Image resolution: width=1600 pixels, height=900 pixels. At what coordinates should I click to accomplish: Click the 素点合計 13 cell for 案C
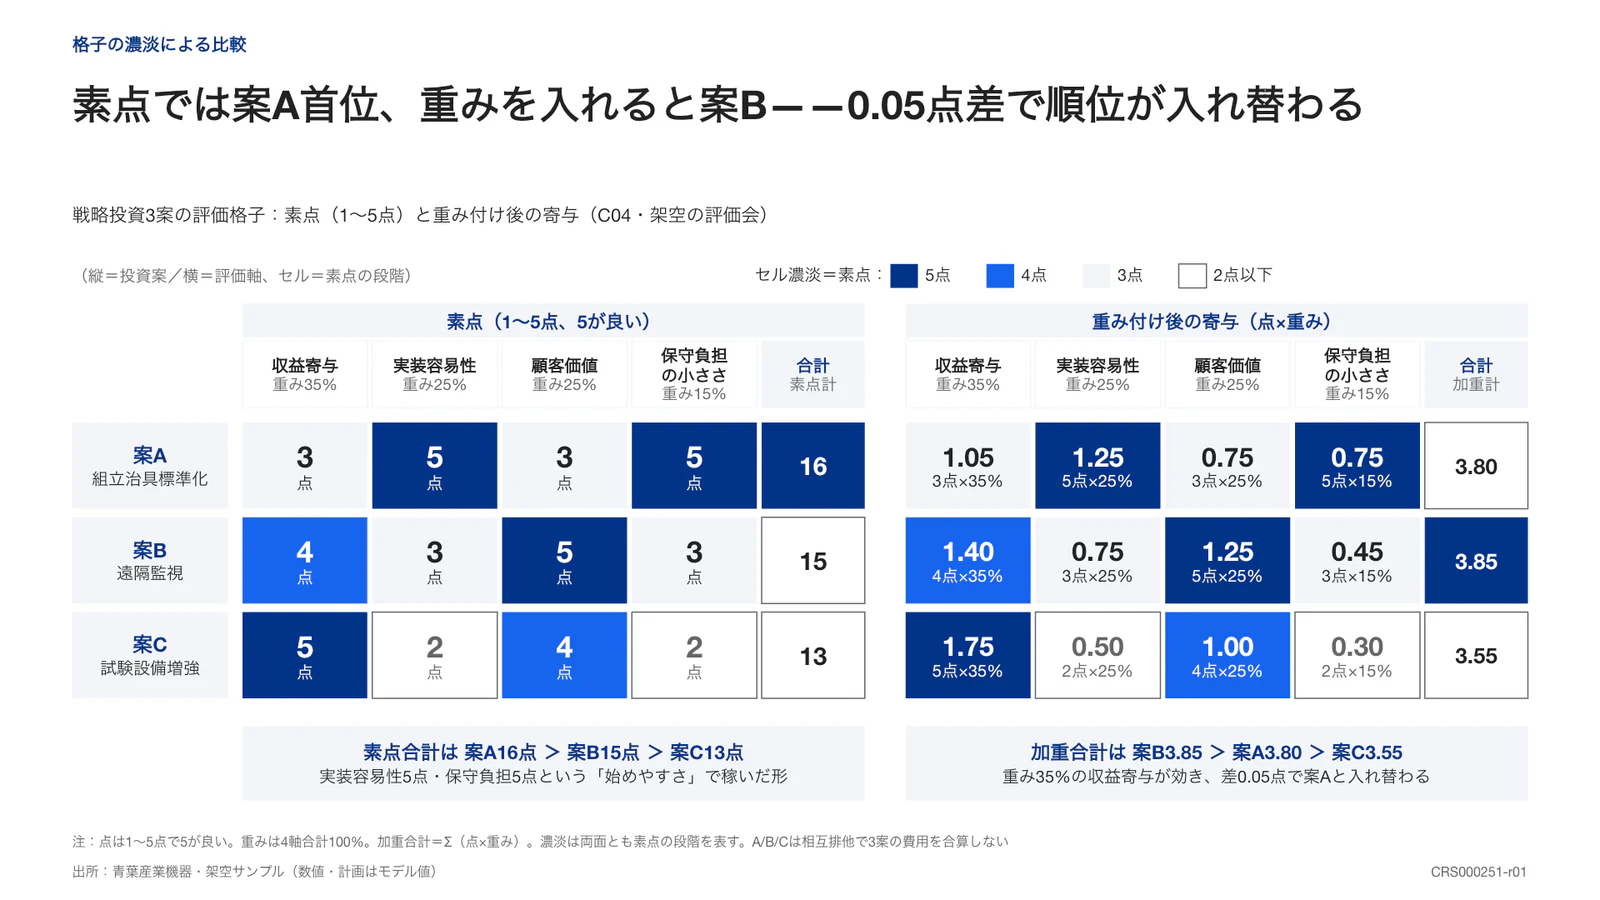coord(813,655)
